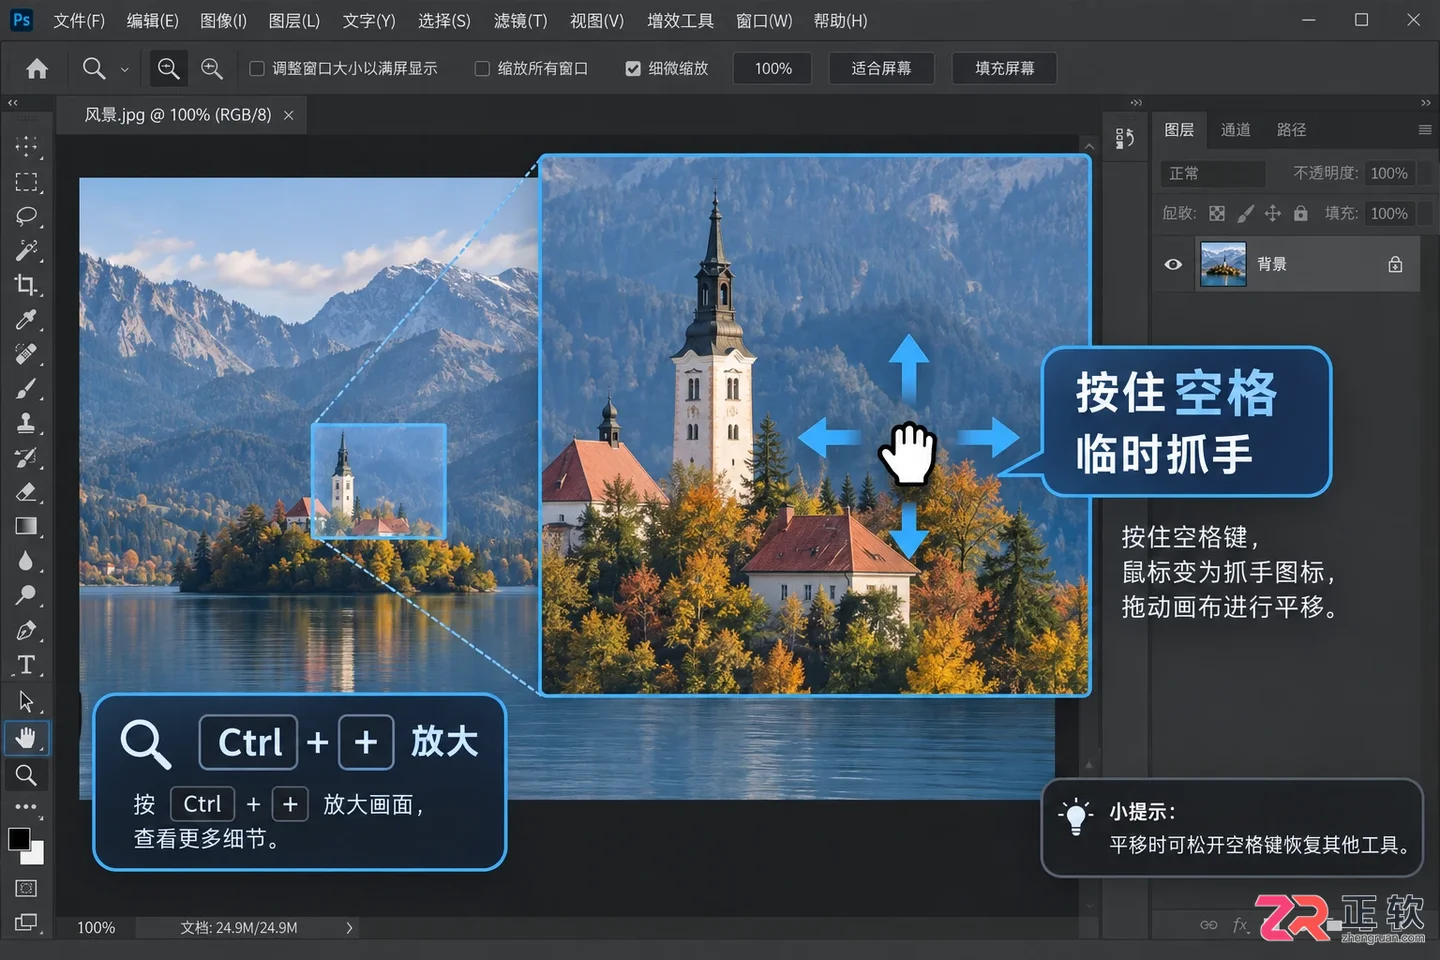Select the Rectangular Marquee tool
1440x960 pixels.
[x=26, y=182]
